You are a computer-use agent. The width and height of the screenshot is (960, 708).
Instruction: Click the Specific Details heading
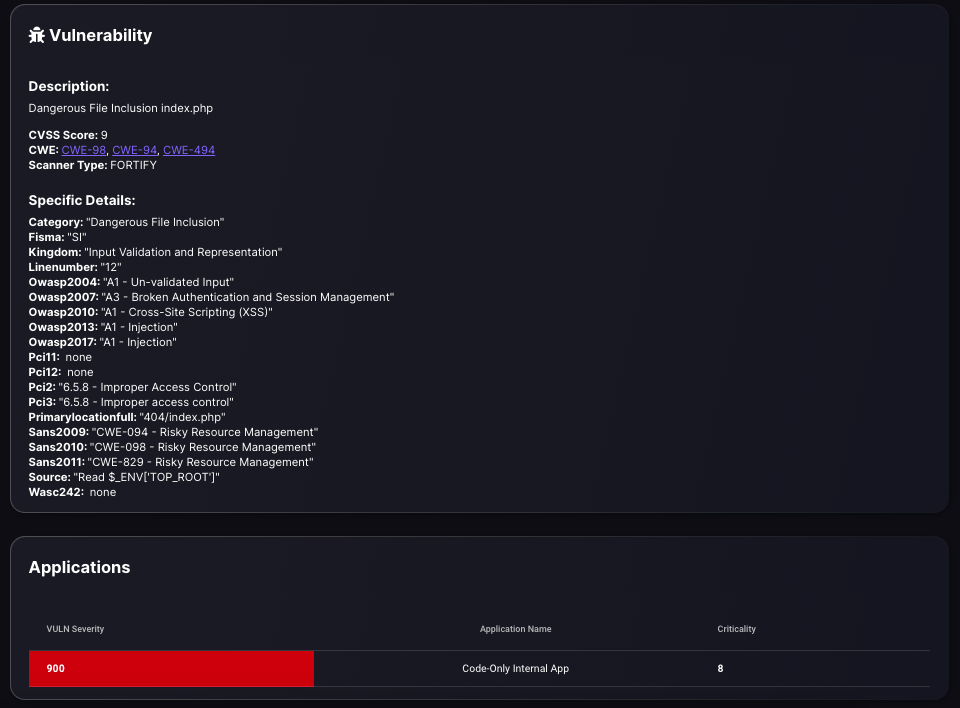[x=82, y=200]
